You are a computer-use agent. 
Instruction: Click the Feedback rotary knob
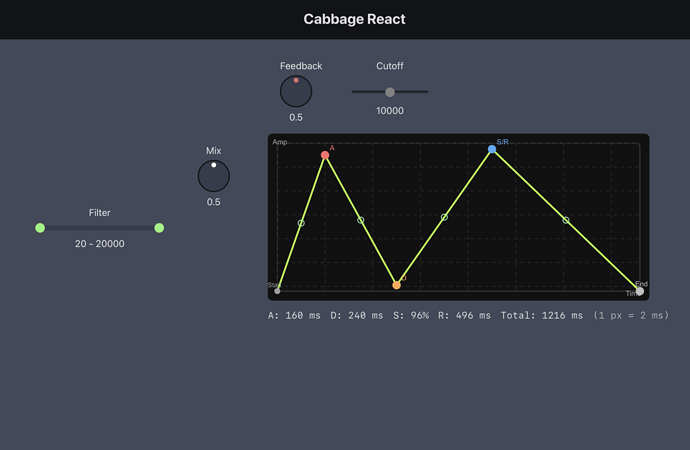click(296, 91)
